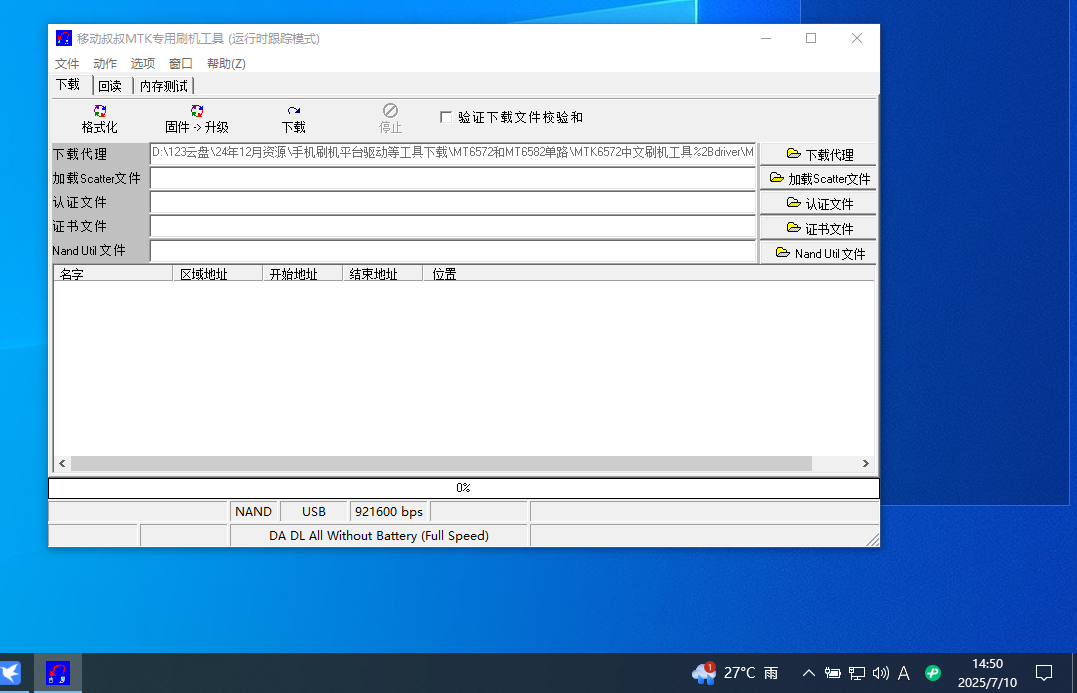Viewport: 1077px width, 693px height.
Task: Switch to the 内存测试 tab
Action: pos(163,86)
